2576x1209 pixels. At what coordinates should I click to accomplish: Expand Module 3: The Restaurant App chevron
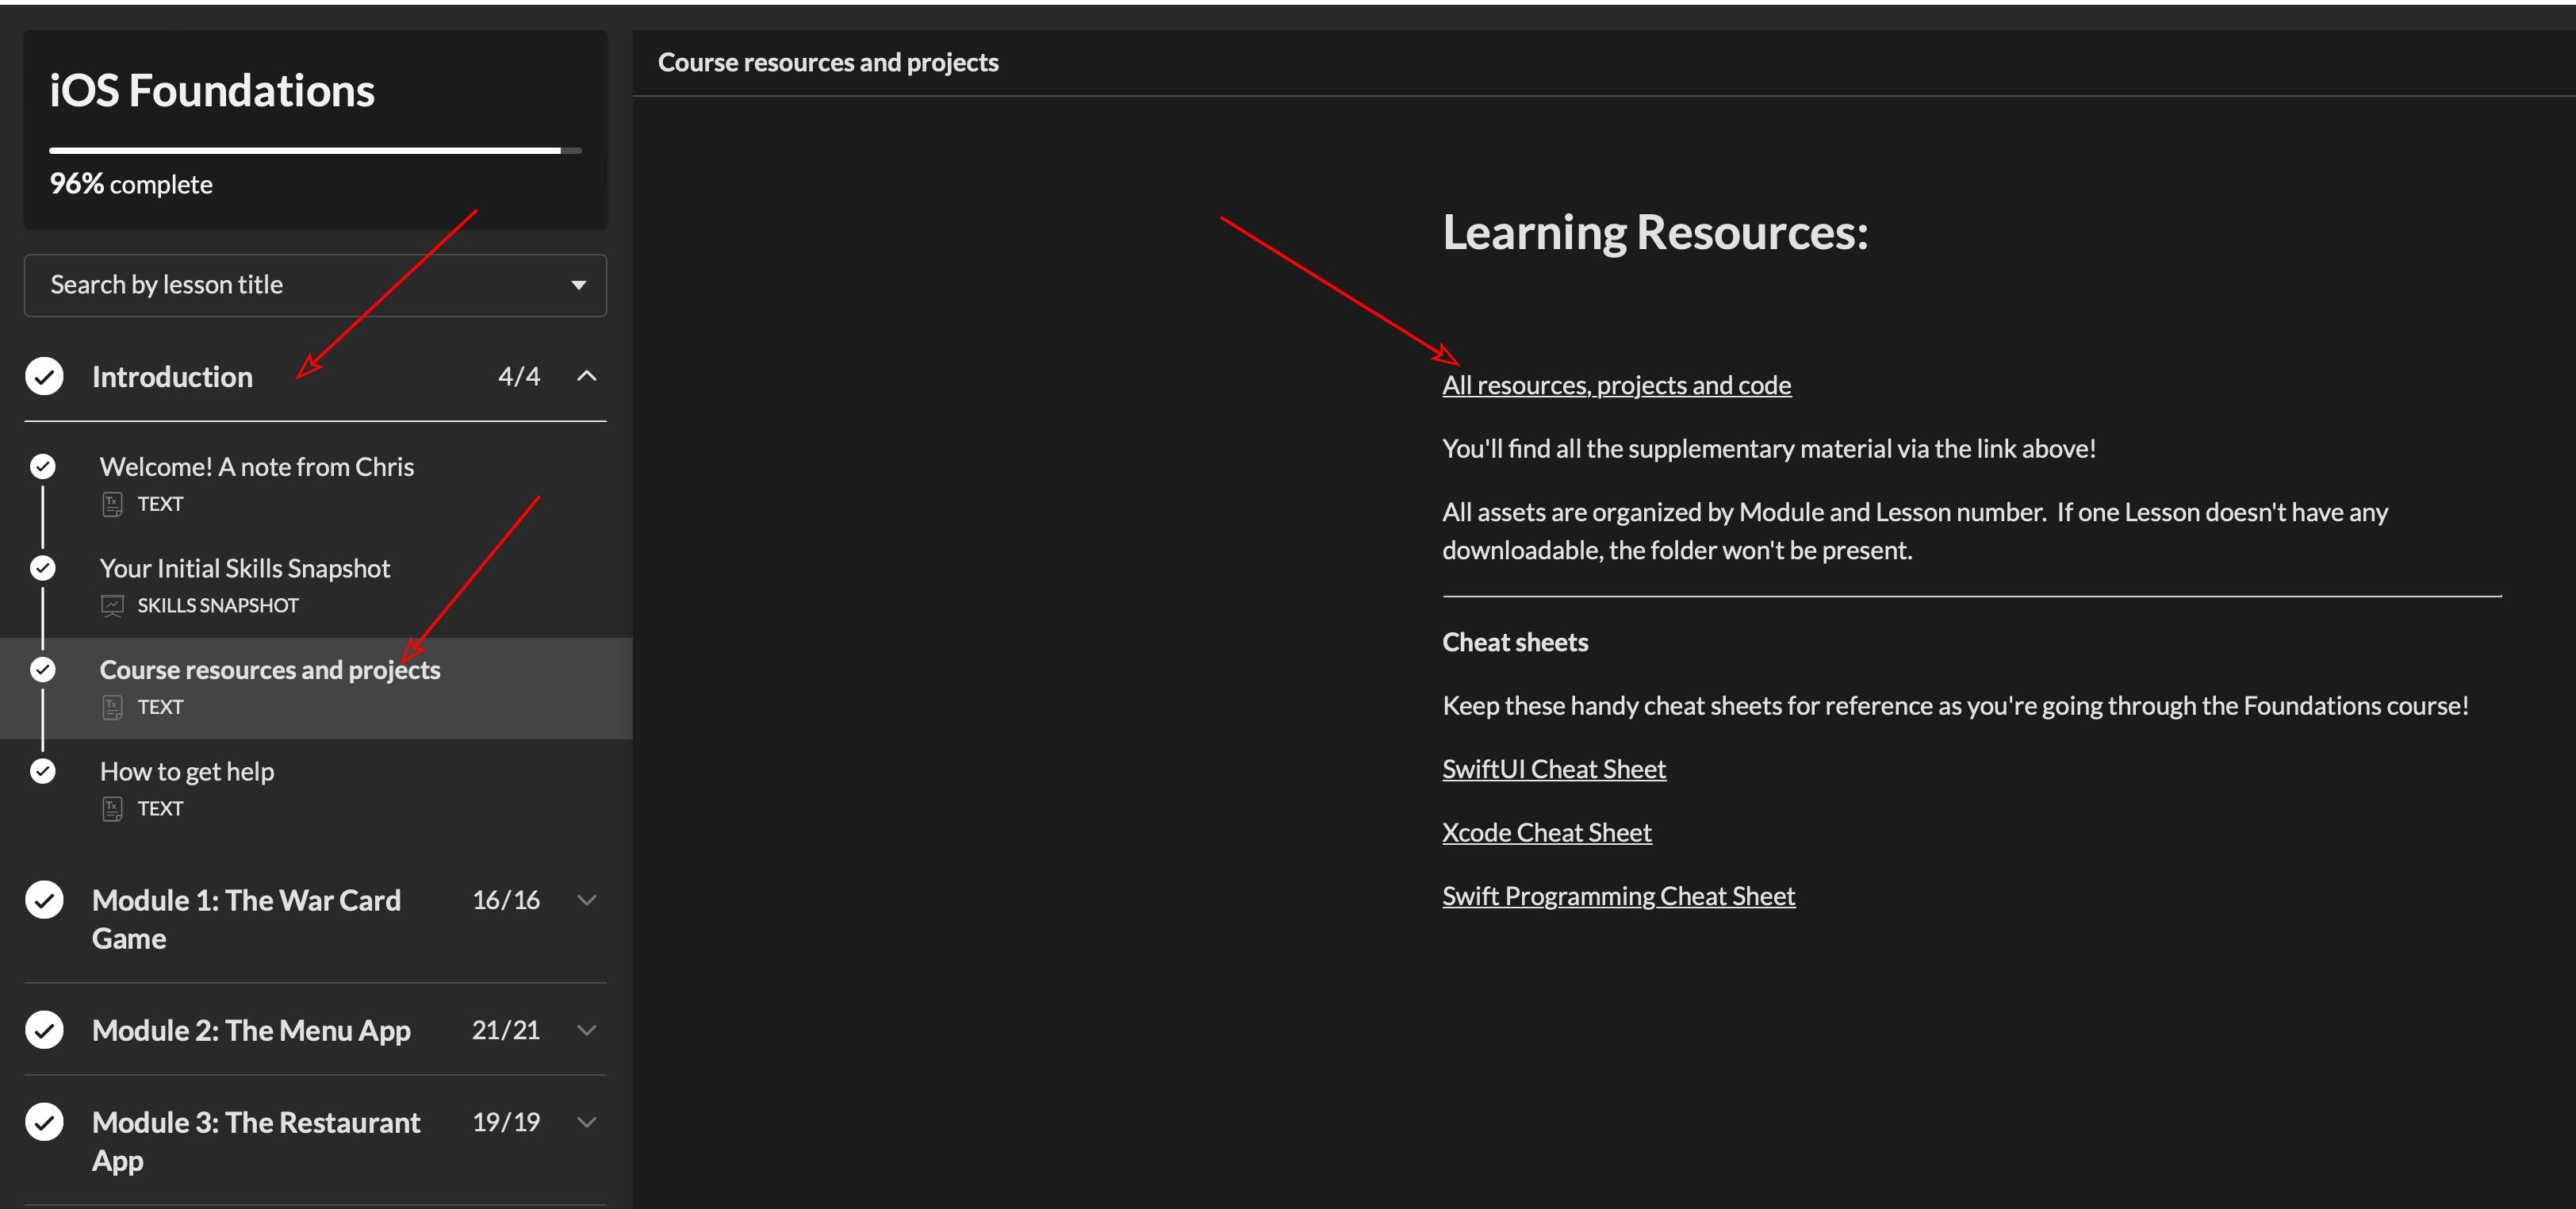click(x=587, y=1122)
